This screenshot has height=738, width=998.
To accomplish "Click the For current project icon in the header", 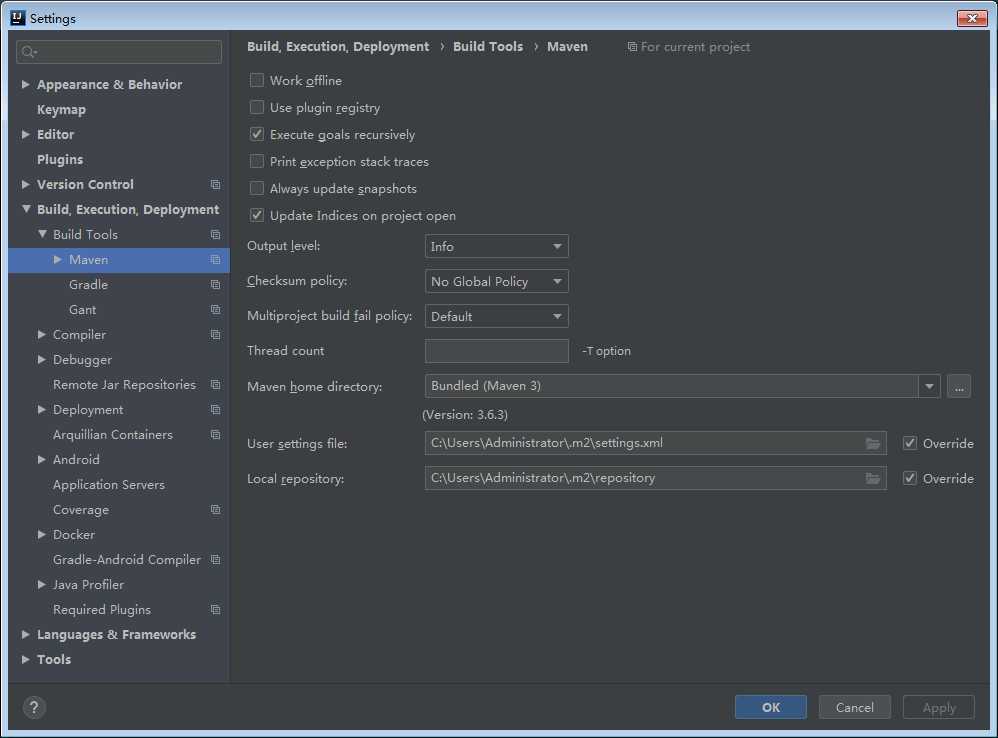I will point(632,47).
